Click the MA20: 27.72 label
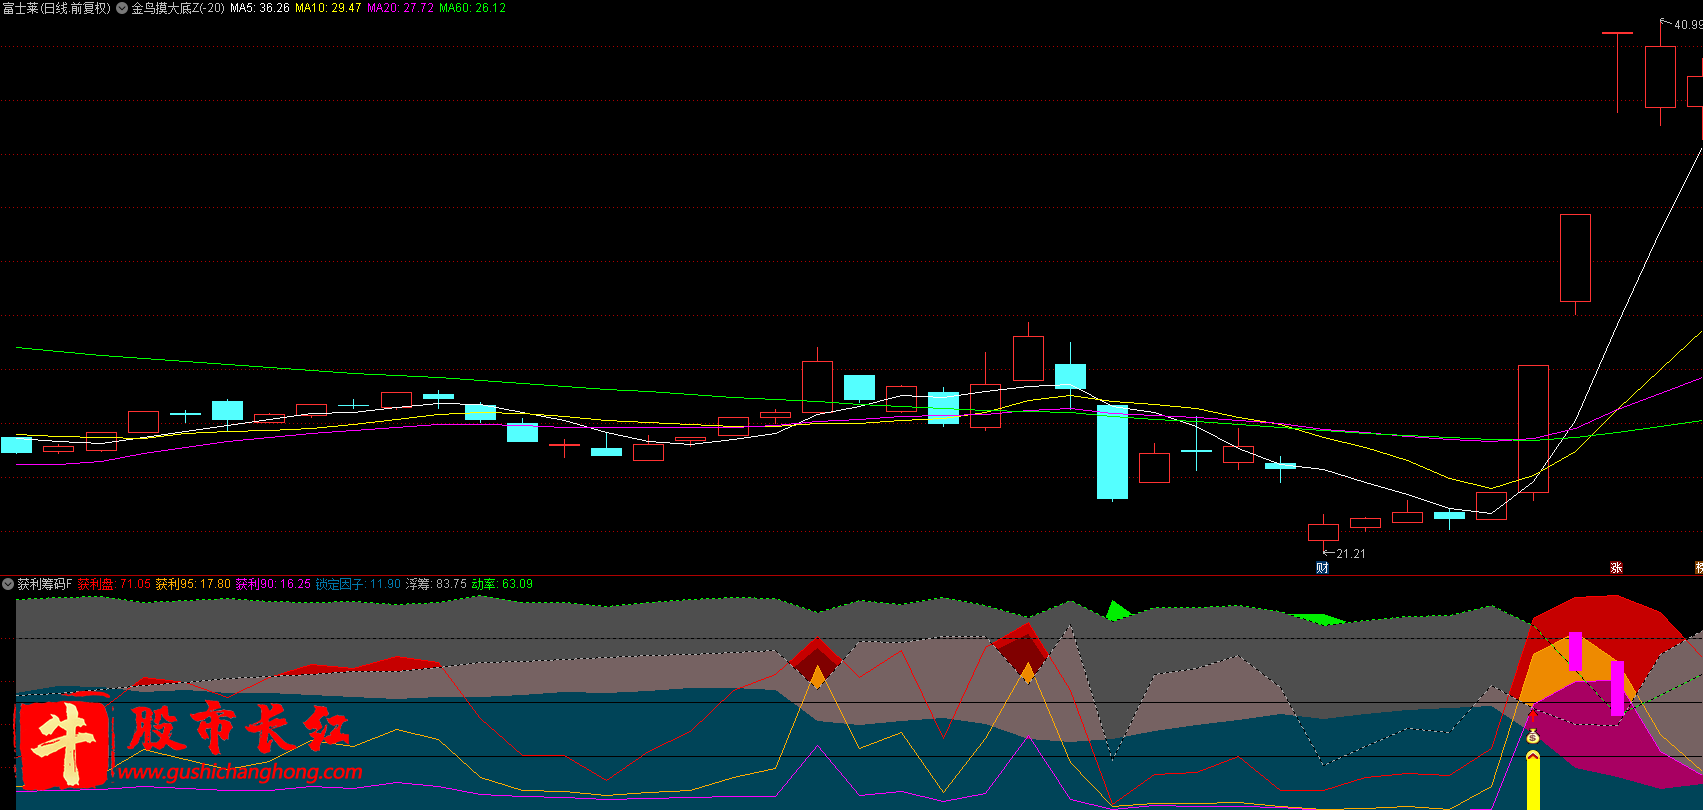 pos(400,8)
